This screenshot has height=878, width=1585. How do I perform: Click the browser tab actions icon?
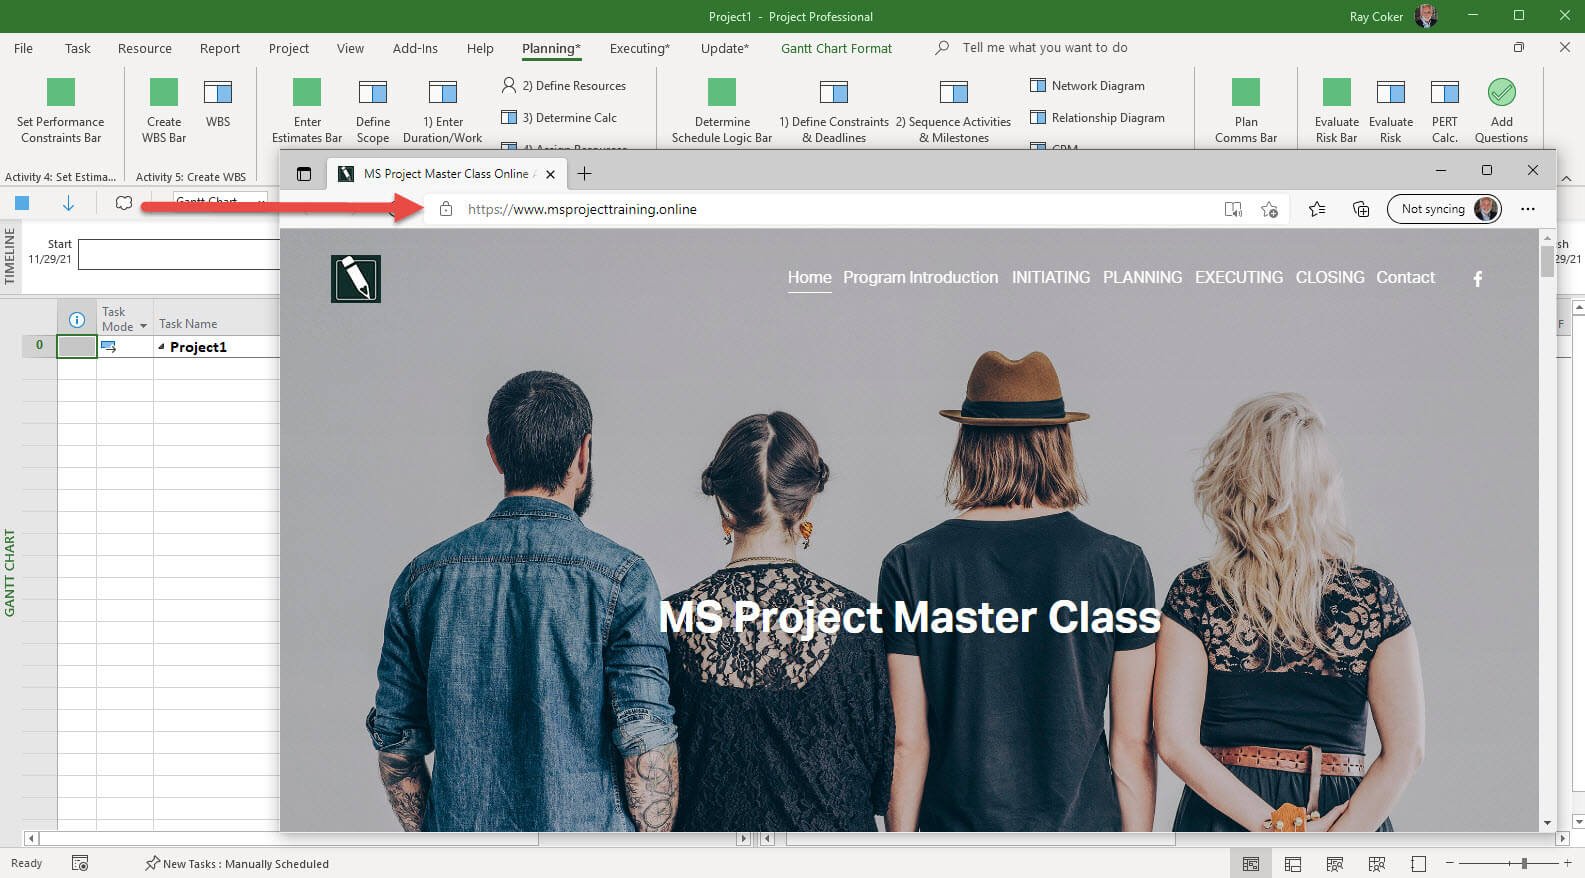click(x=304, y=173)
